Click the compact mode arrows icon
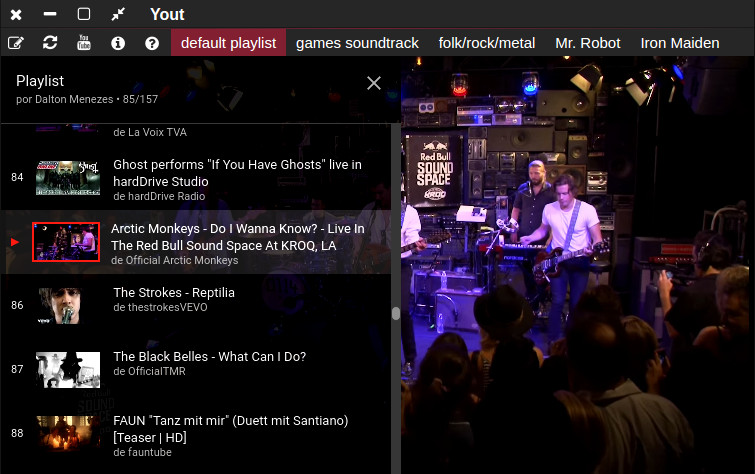The width and height of the screenshot is (755, 474). [118, 14]
